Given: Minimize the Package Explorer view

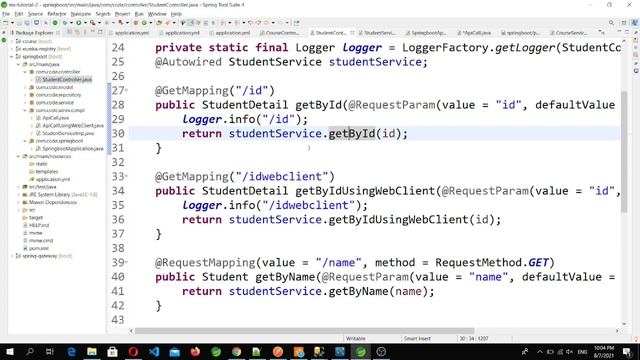Looking at the screenshot, I should click(x=93, y=32).
